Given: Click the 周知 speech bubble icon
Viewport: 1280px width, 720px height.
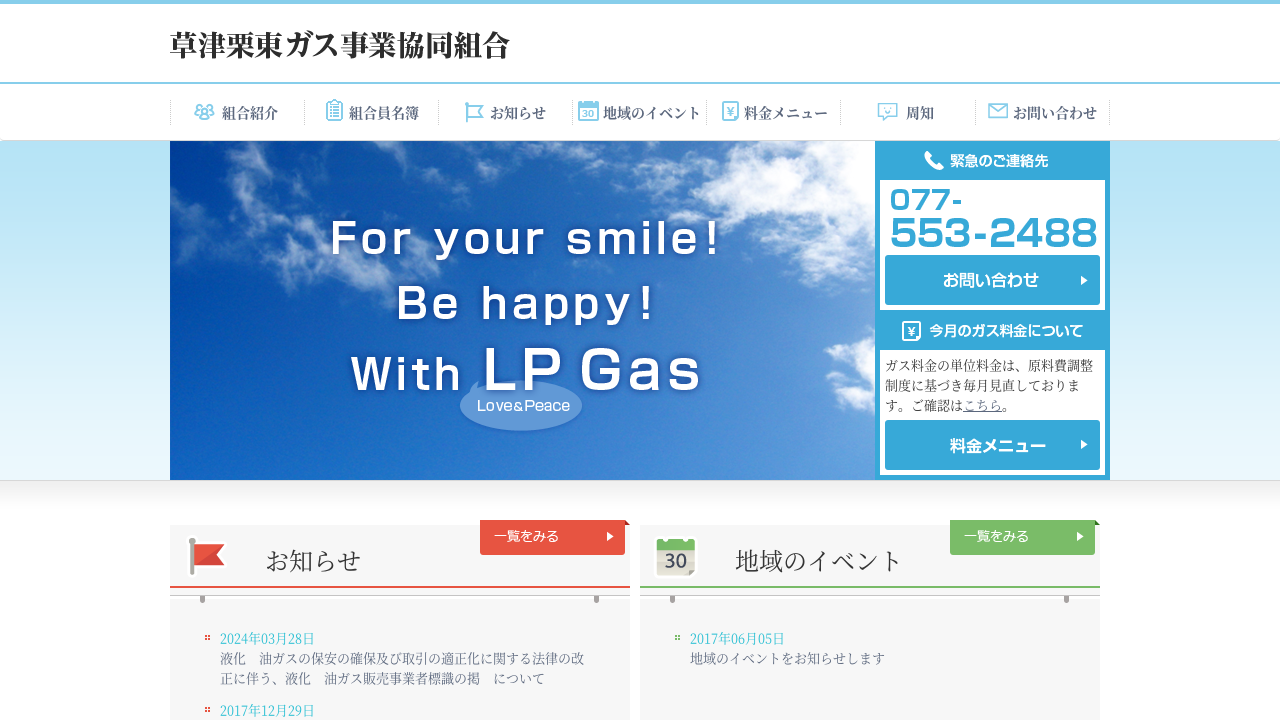Looking at the screenshot, I should [887, 112].
